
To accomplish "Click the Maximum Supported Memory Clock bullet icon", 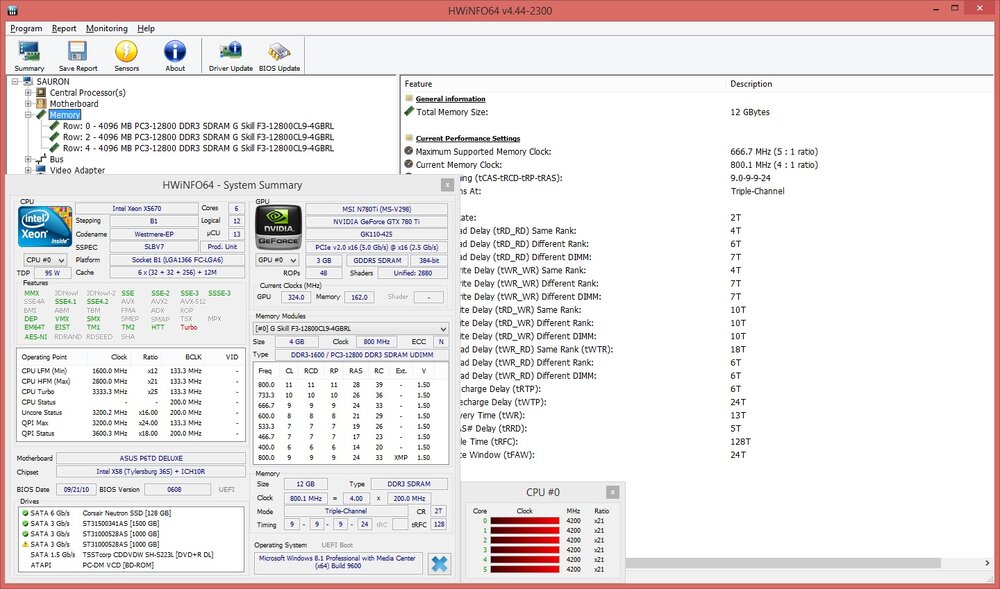I will pos(409,151).
